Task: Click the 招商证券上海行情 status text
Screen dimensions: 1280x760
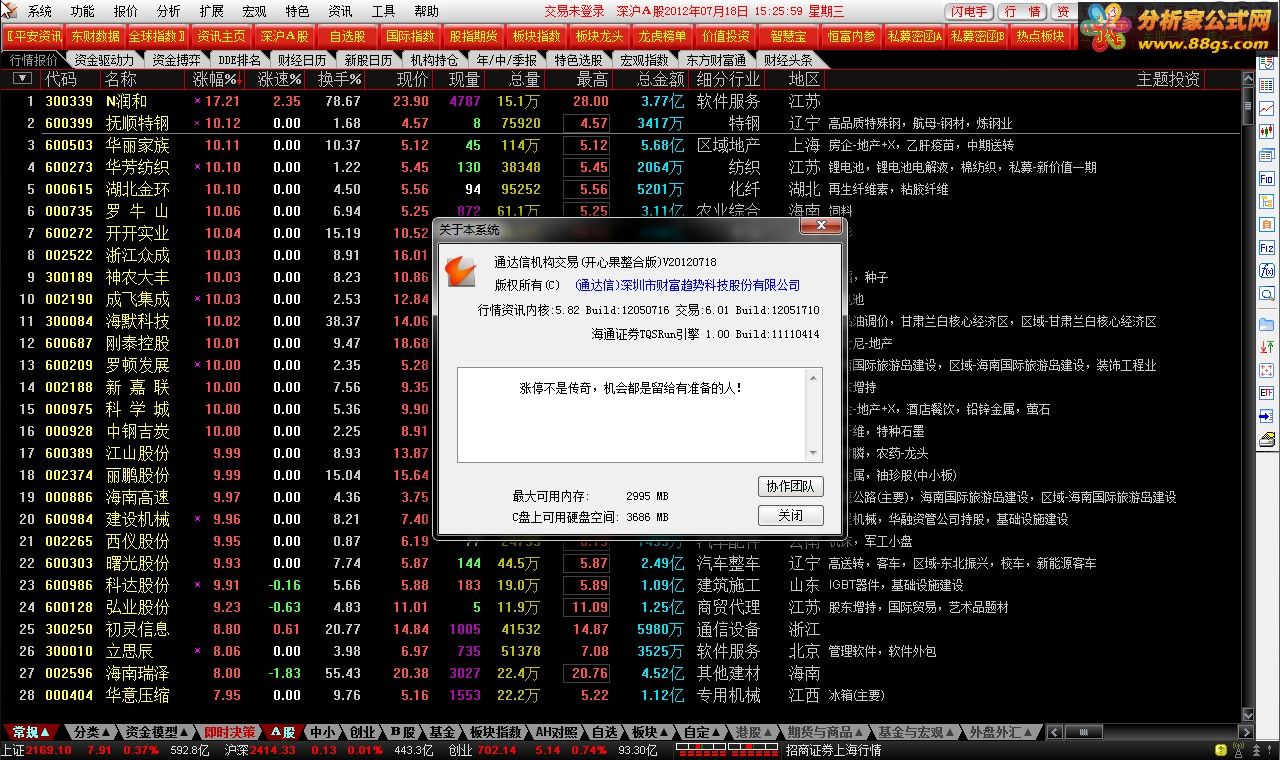Action: click(x=833, y=750)
